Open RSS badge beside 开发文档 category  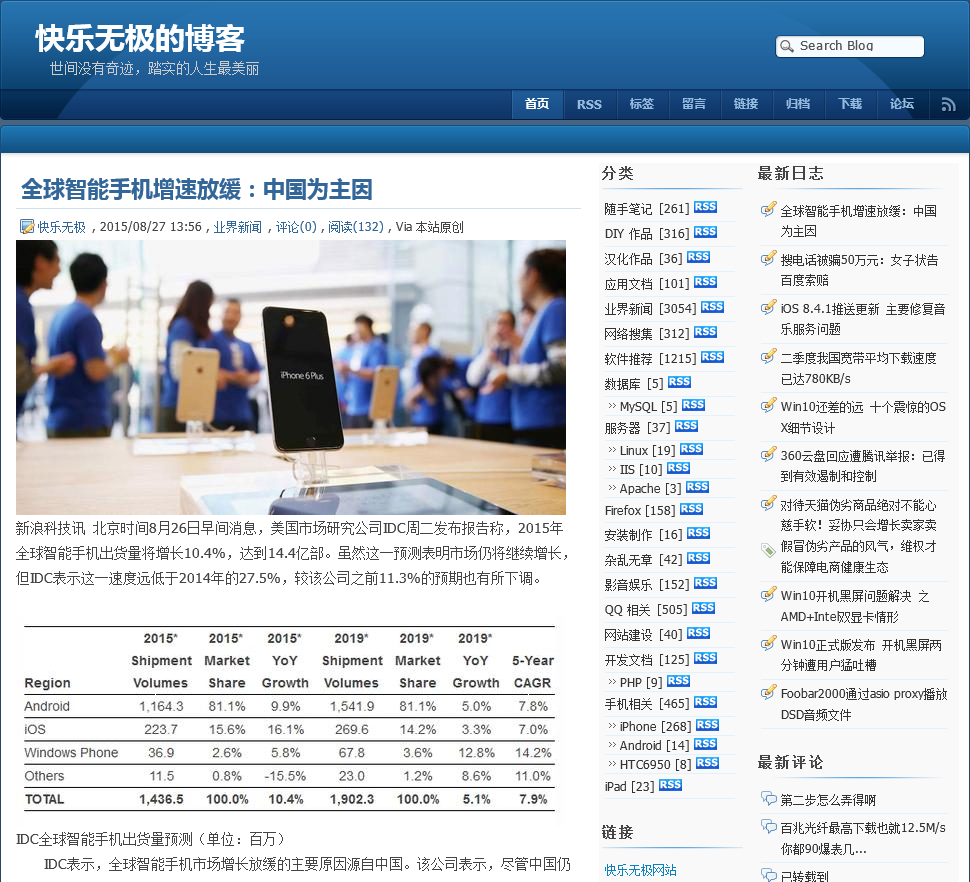705,658
